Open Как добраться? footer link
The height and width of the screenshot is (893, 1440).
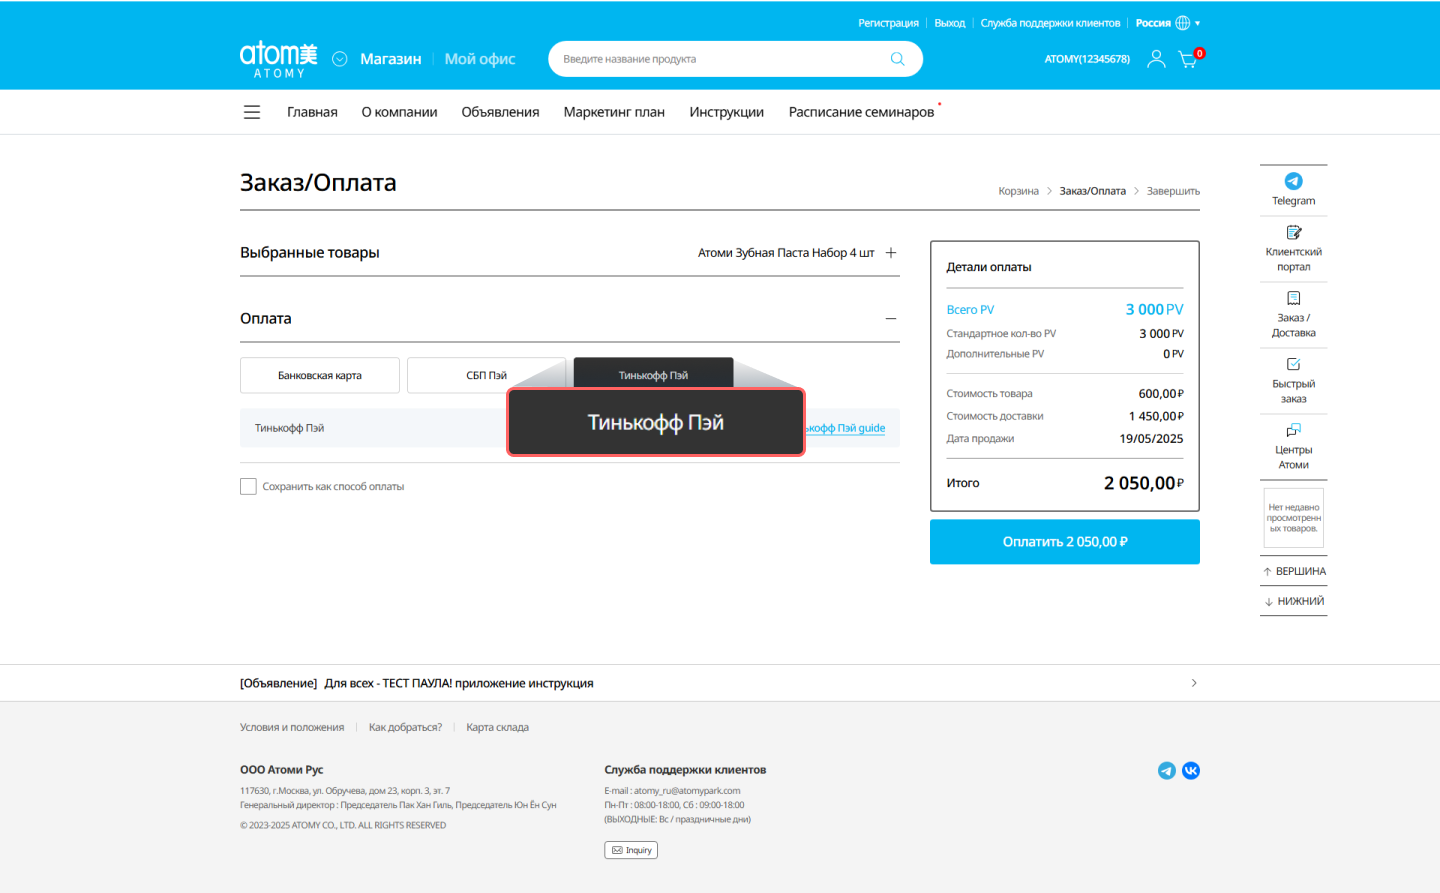[405, 727]
